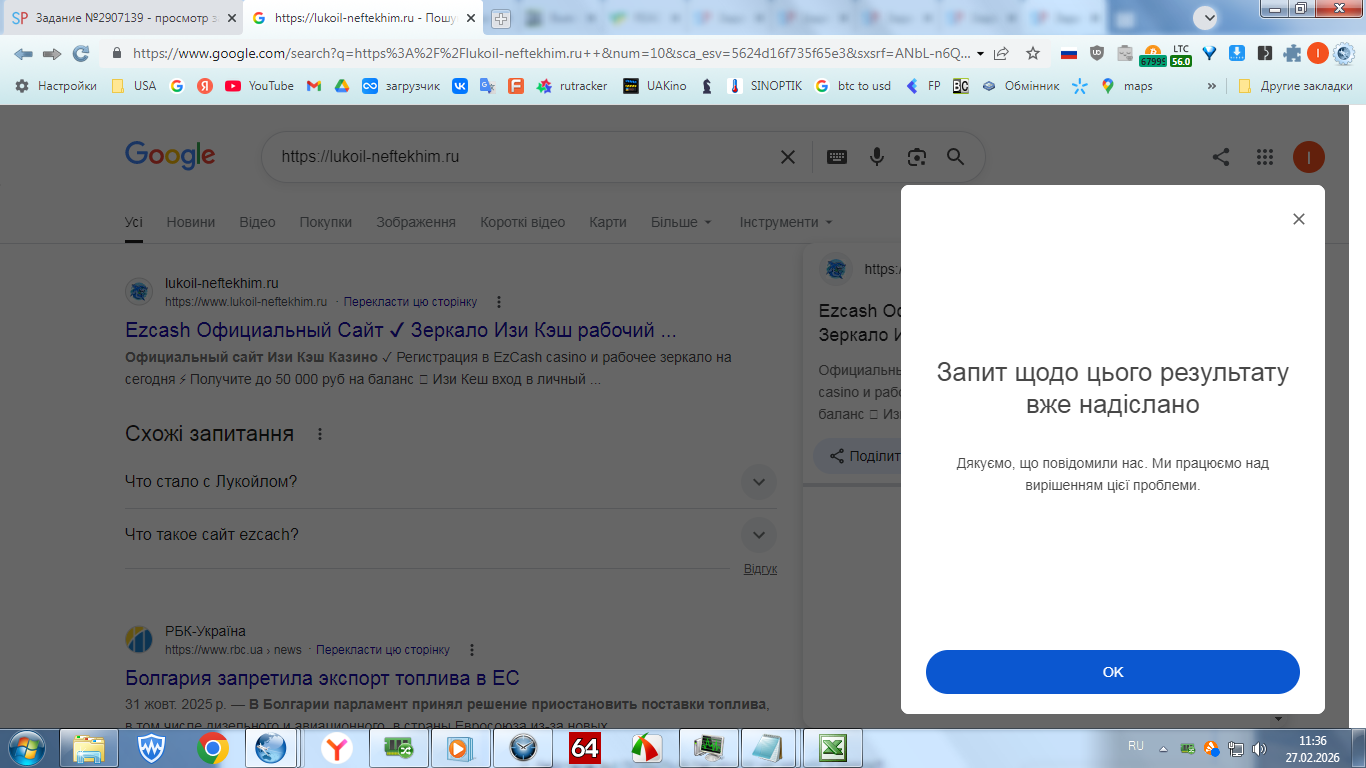Click the Extensions puzzle icon

point(1292,53)
